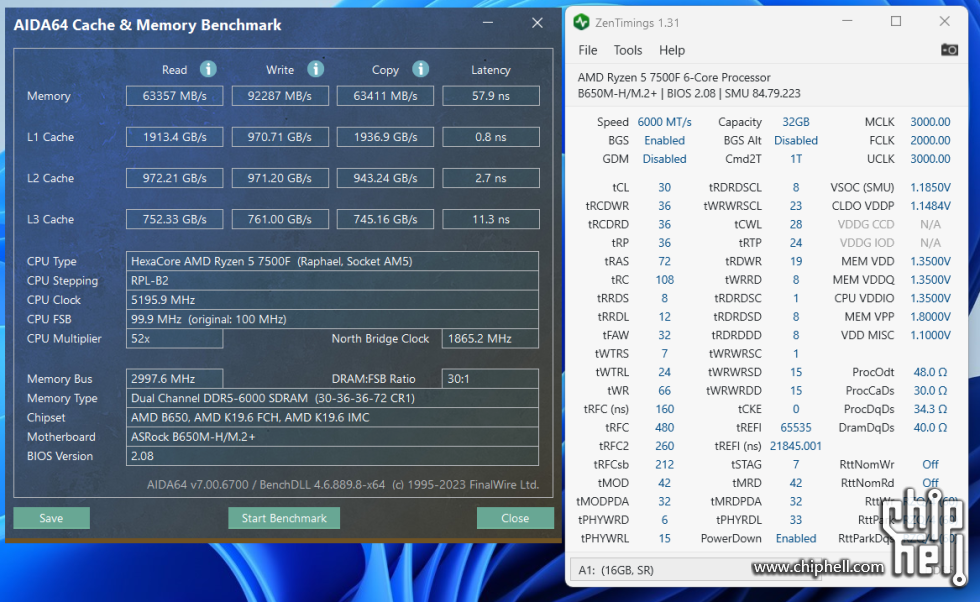
Task: Open the Help menu in ZenTimings
Action: click(672, 50)
